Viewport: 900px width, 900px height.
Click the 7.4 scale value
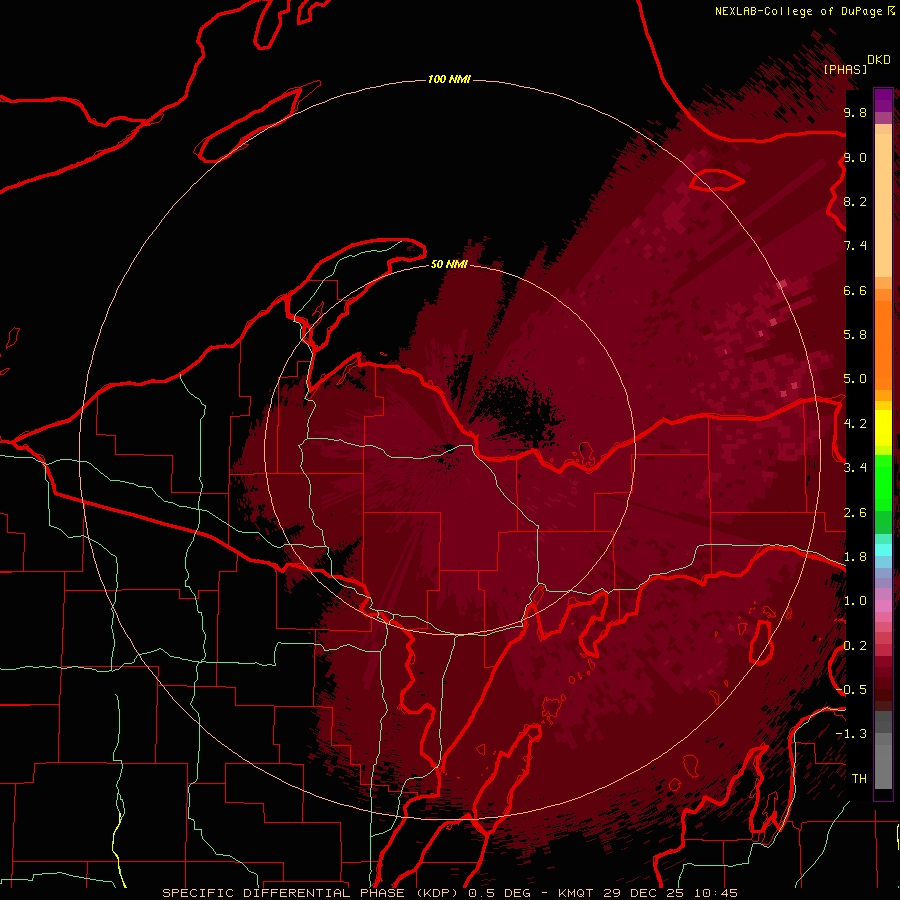tap(855, 246)
